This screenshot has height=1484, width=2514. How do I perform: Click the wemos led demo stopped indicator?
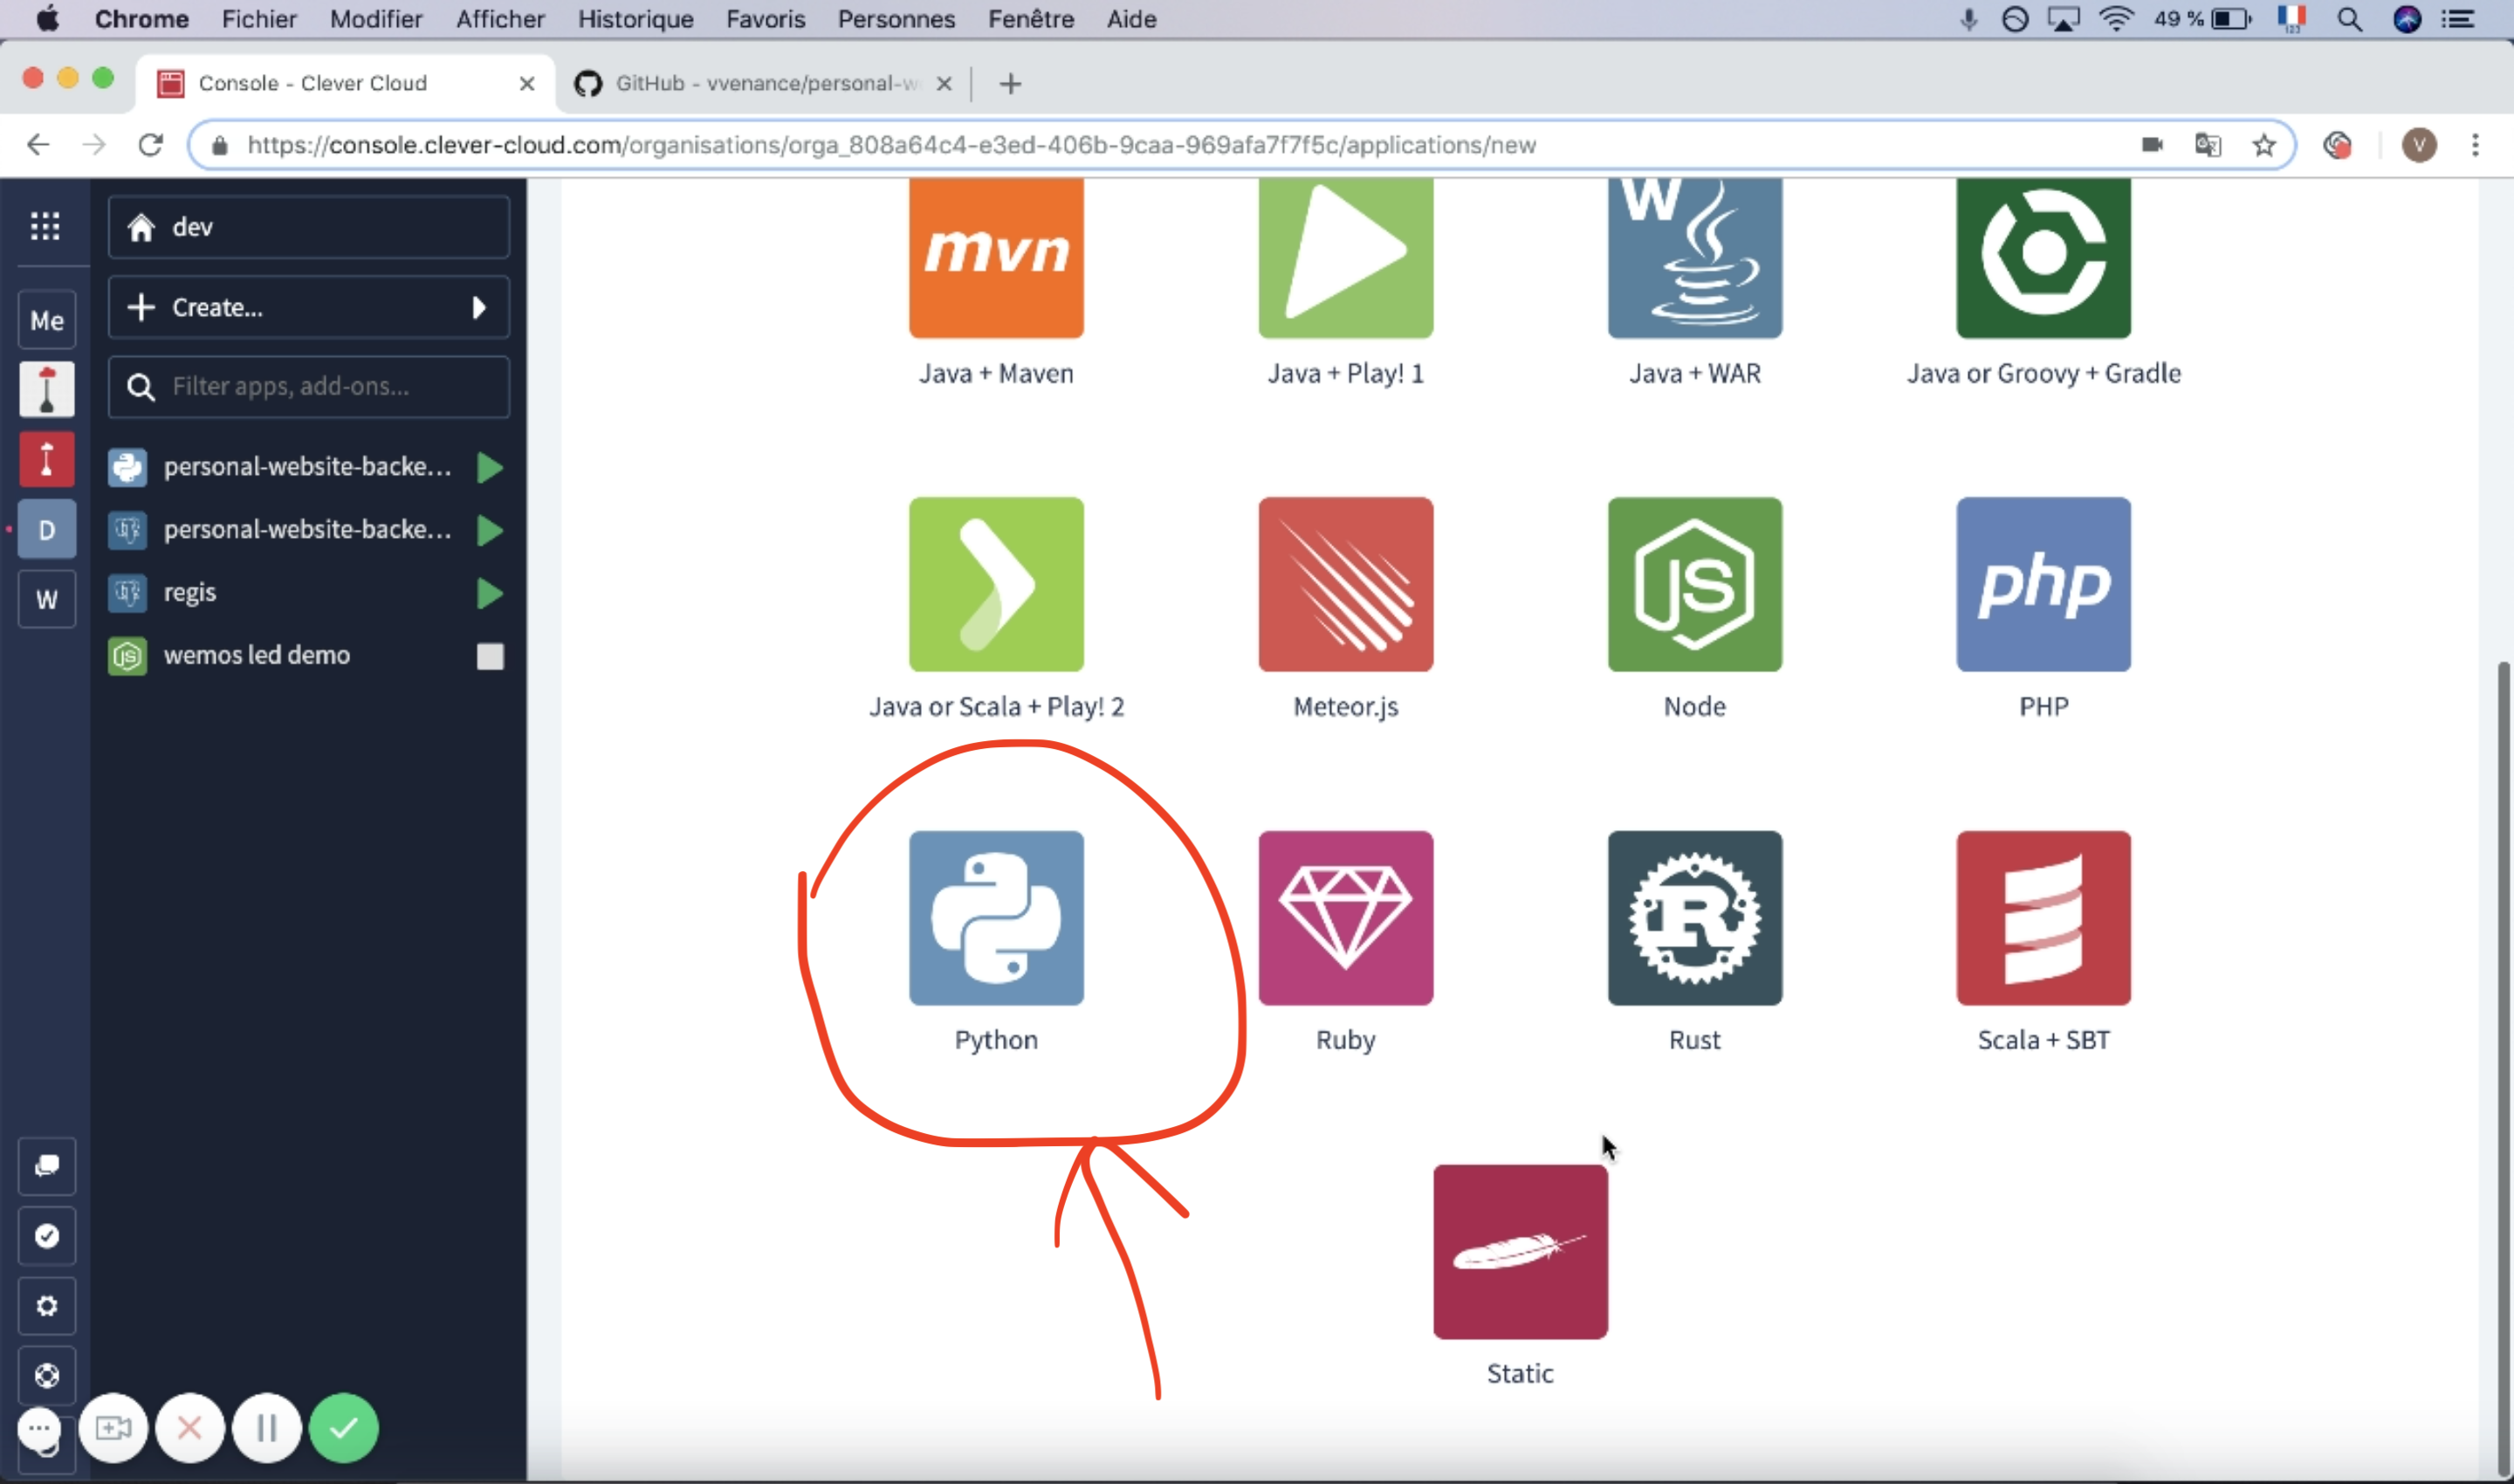490,656
